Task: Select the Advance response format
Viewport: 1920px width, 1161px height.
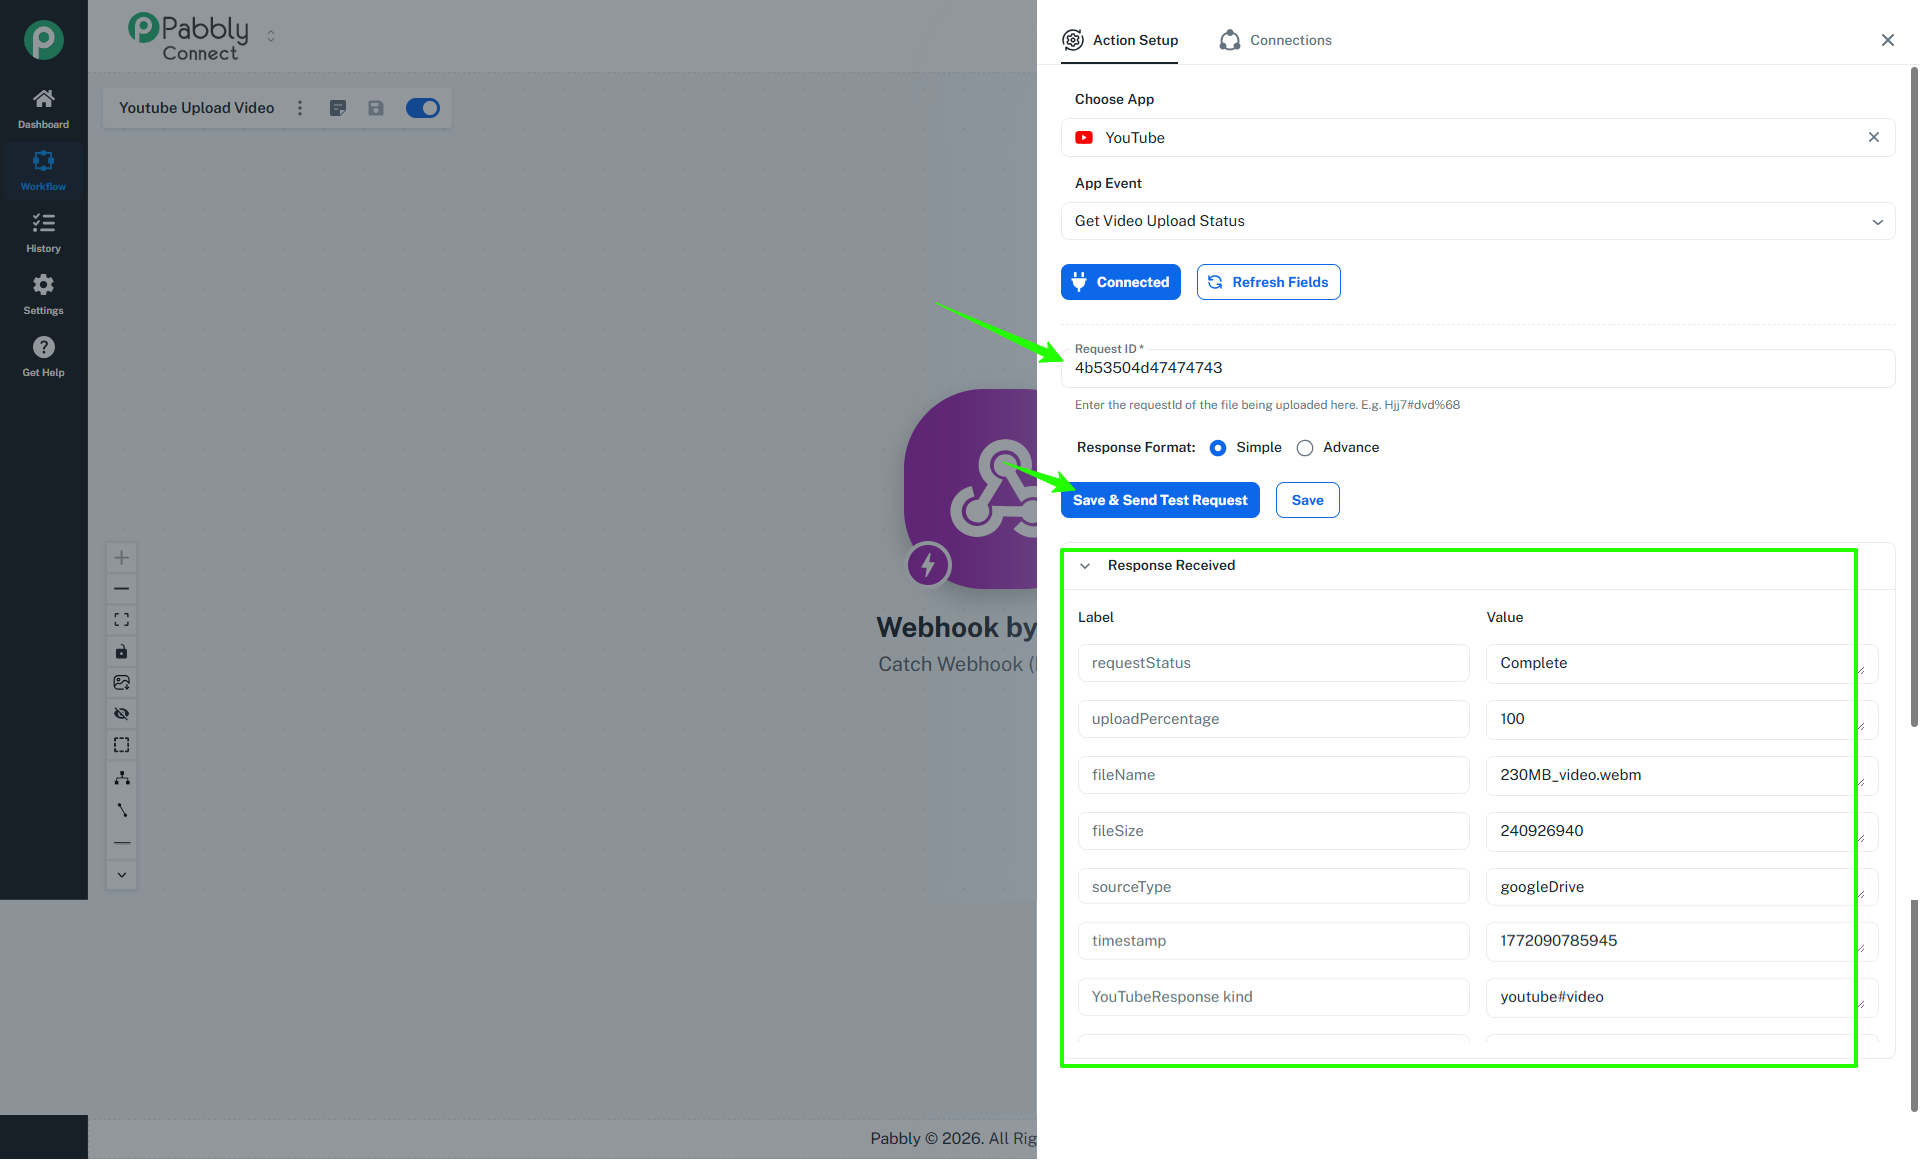Action: coord(1304,448)
